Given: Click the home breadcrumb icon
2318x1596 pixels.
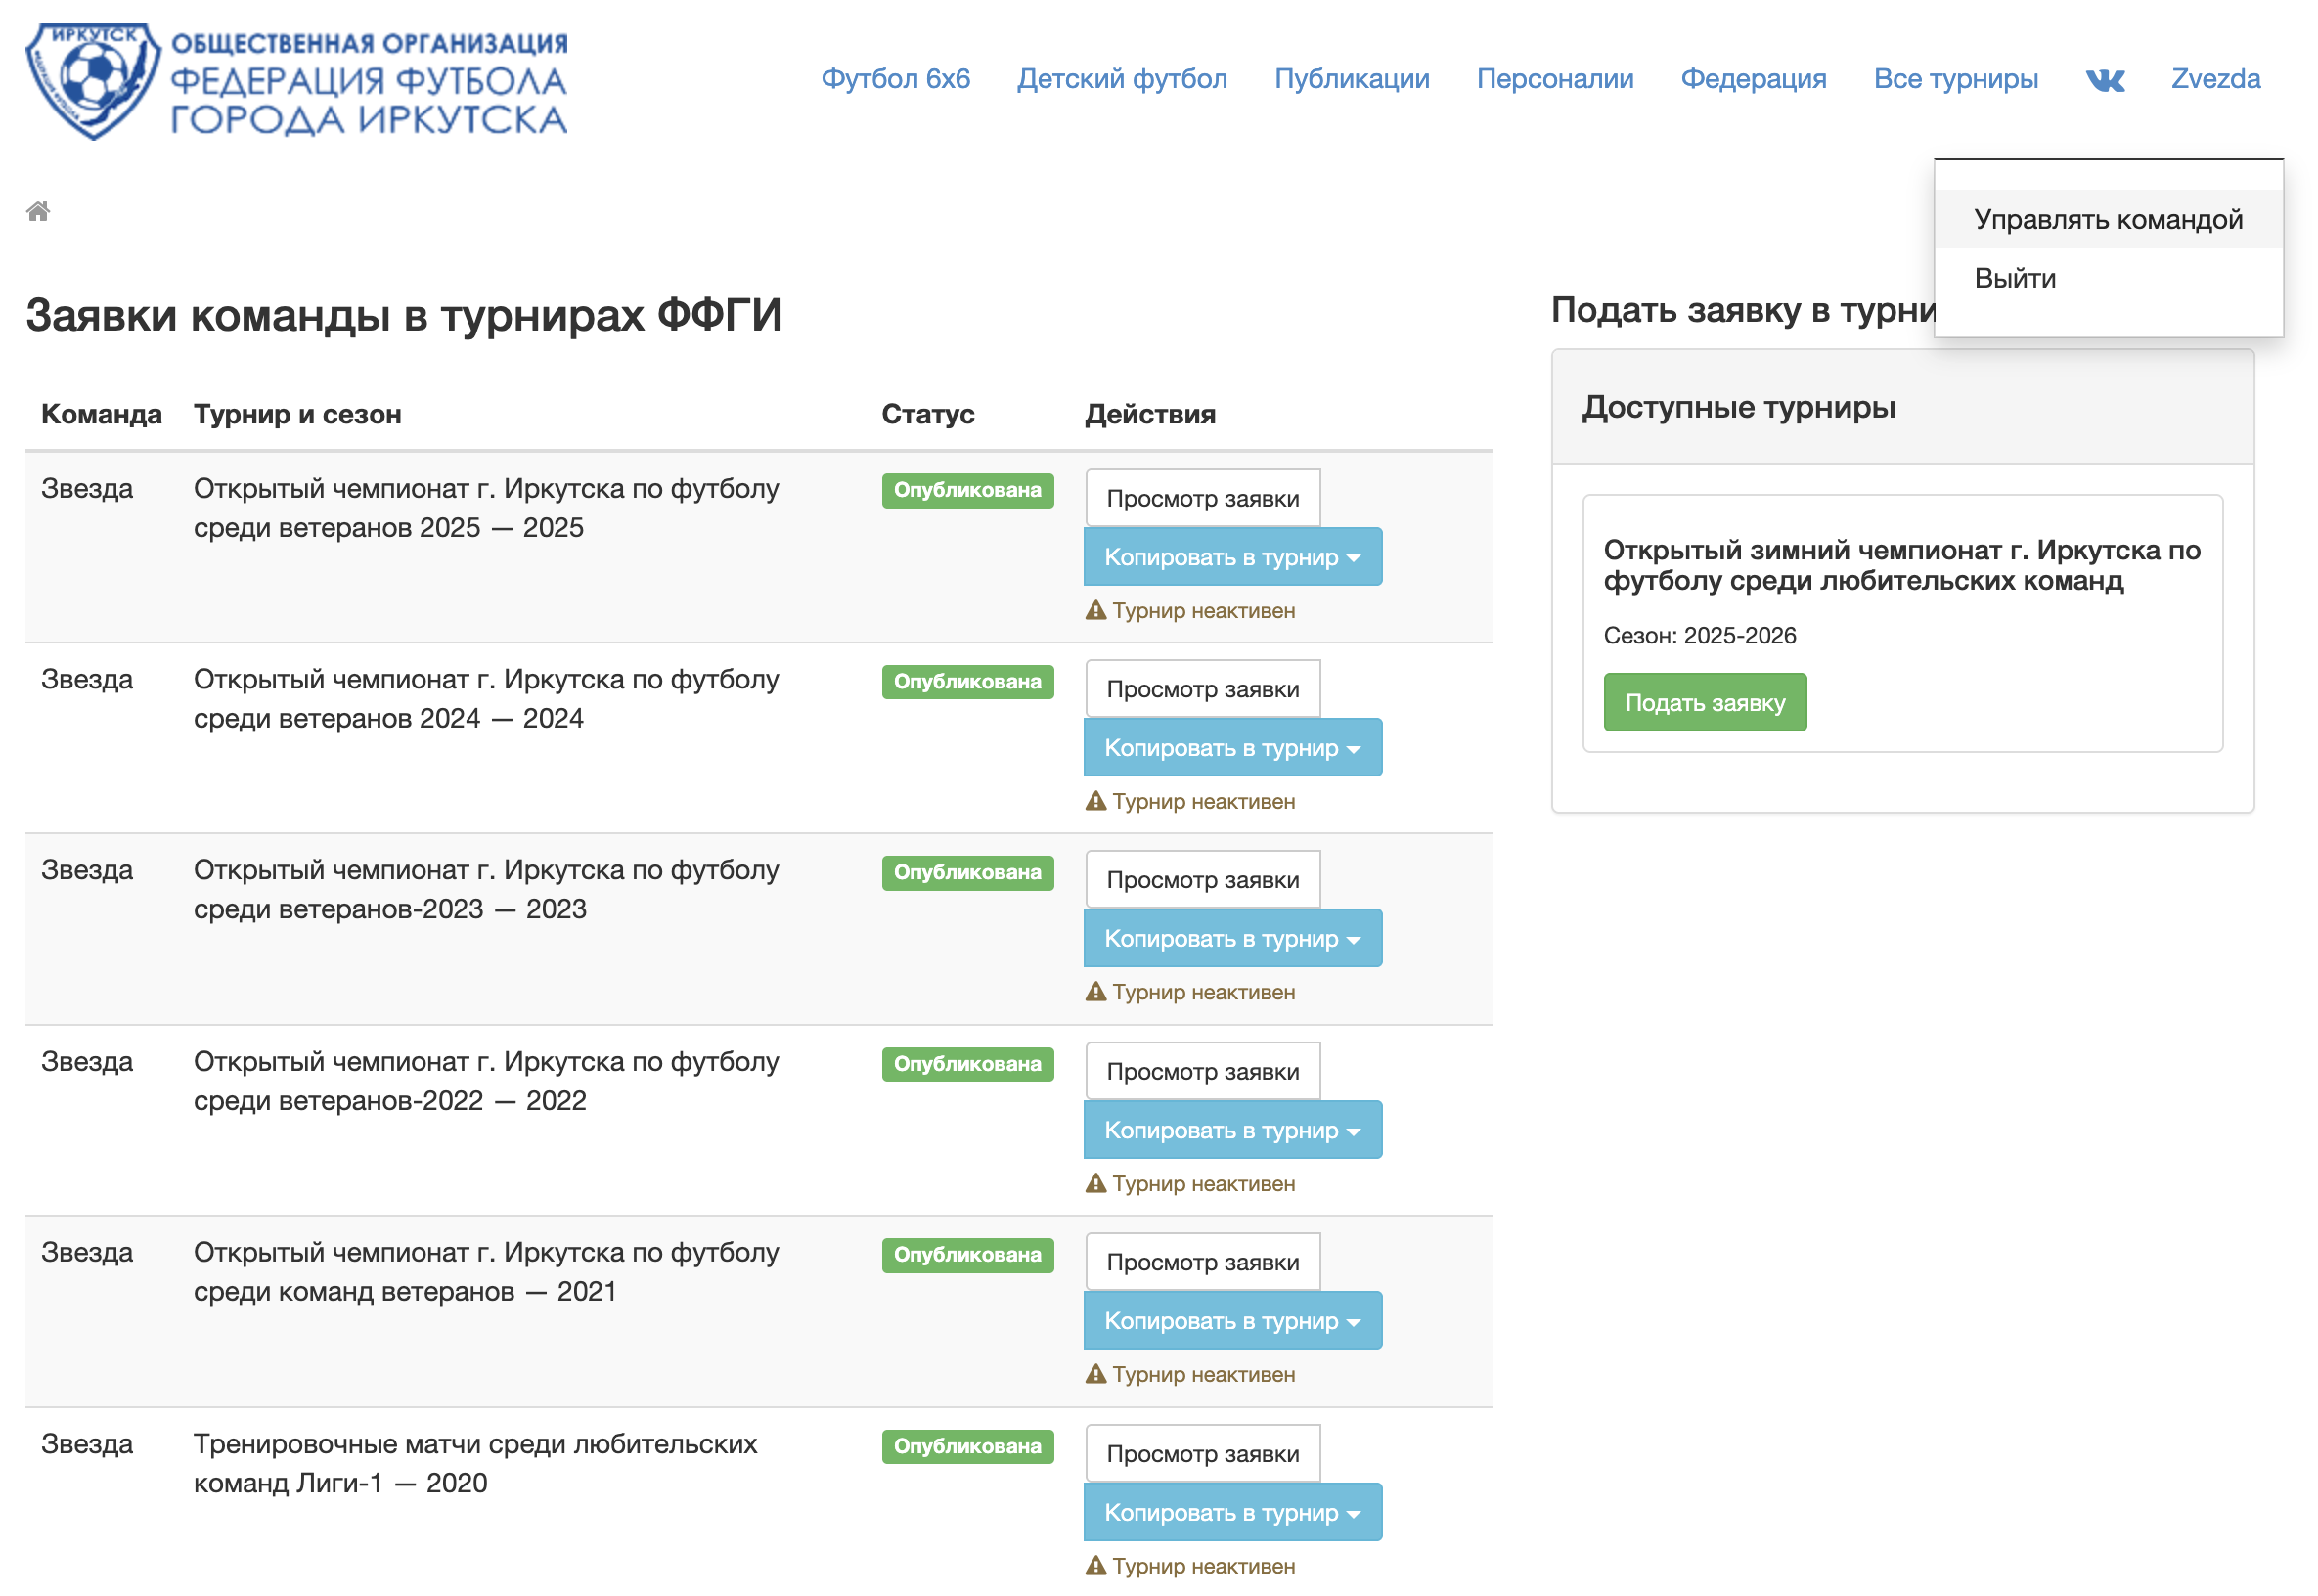Looking at the screenshot, I should point(38,211).
